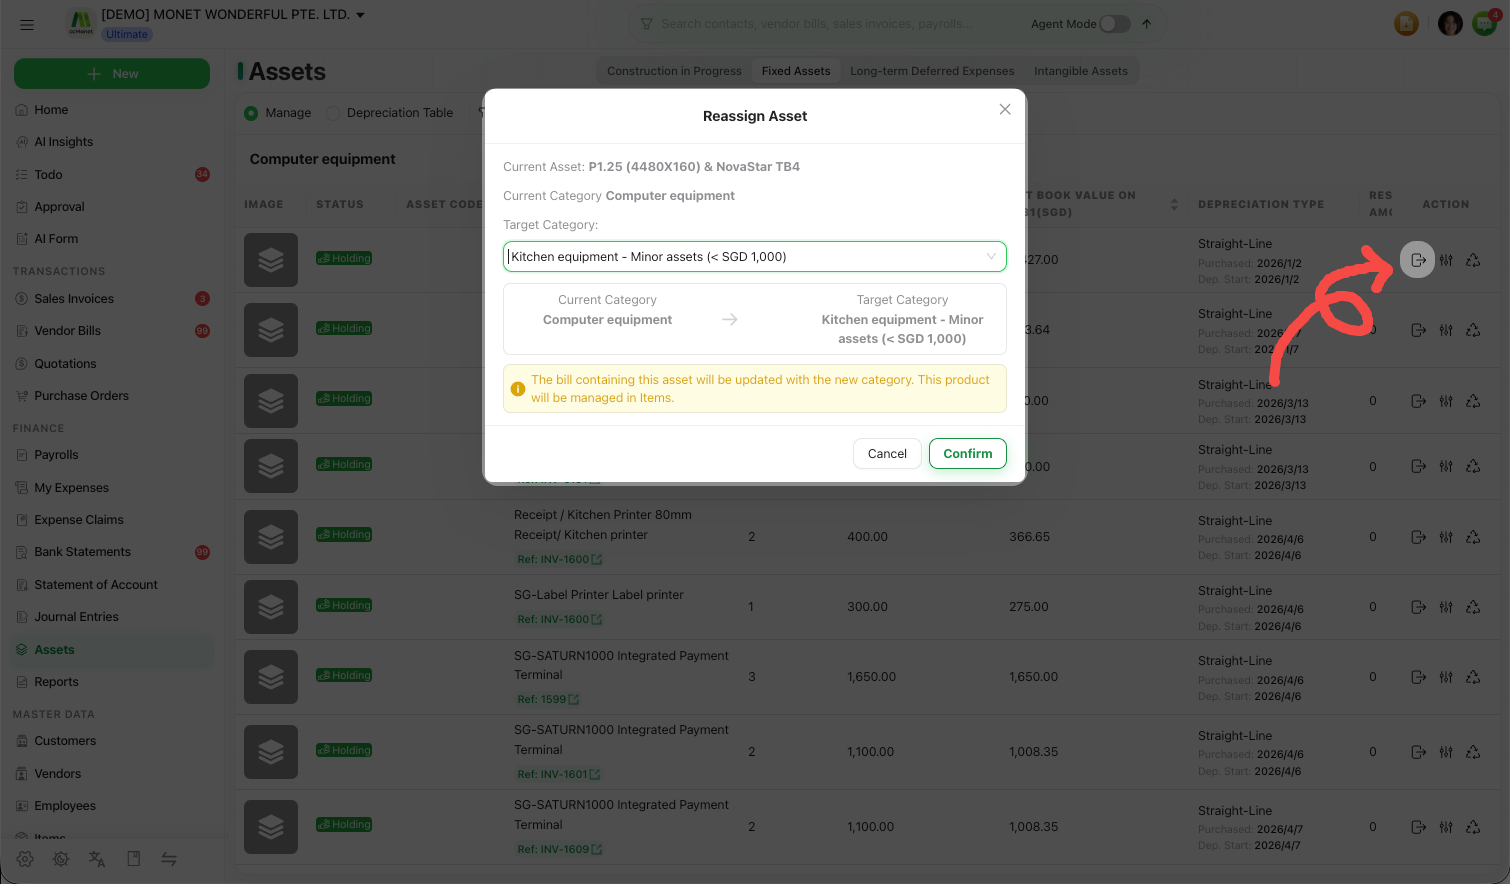Open the green chat messages icon
Screen dimensions: 1510x884
point(1485,23)
